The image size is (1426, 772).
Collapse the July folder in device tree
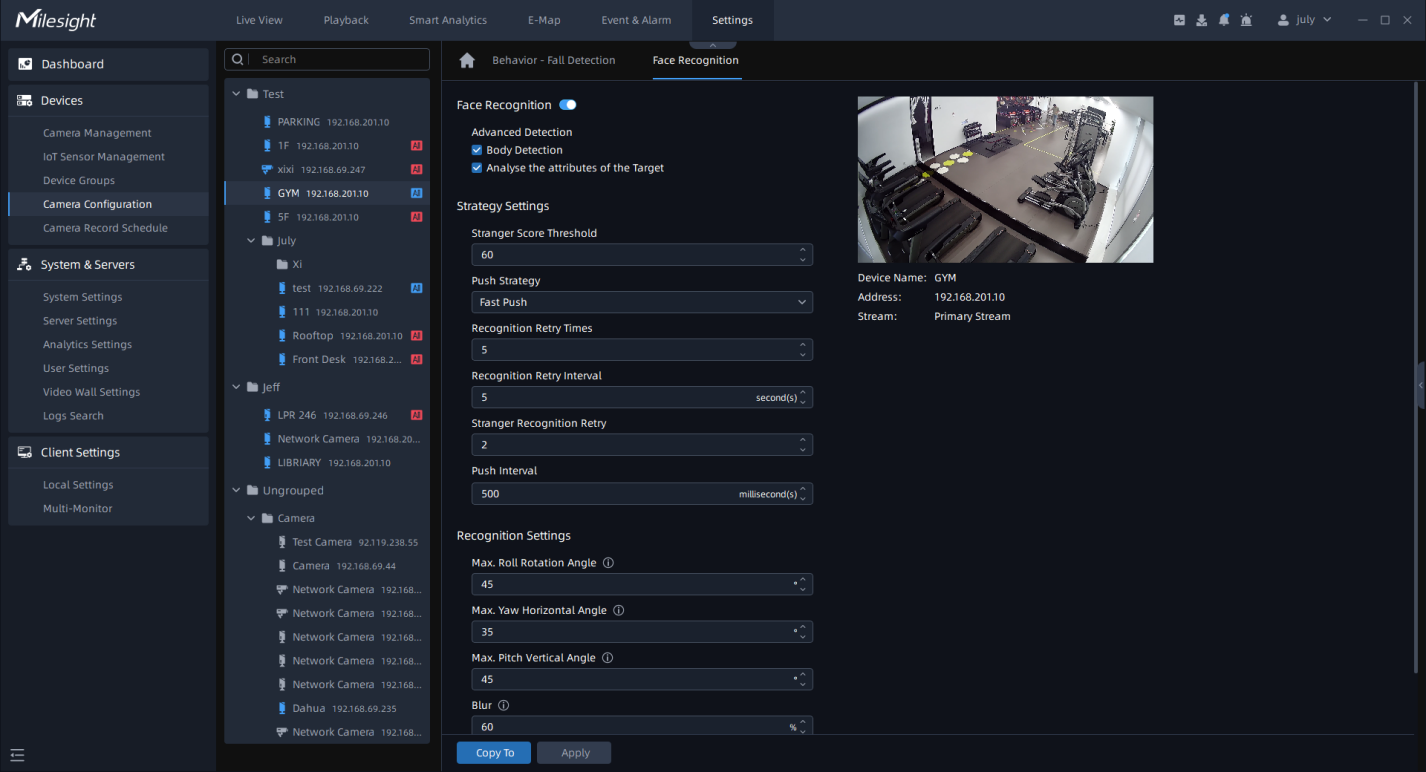[x=251, y=241]
